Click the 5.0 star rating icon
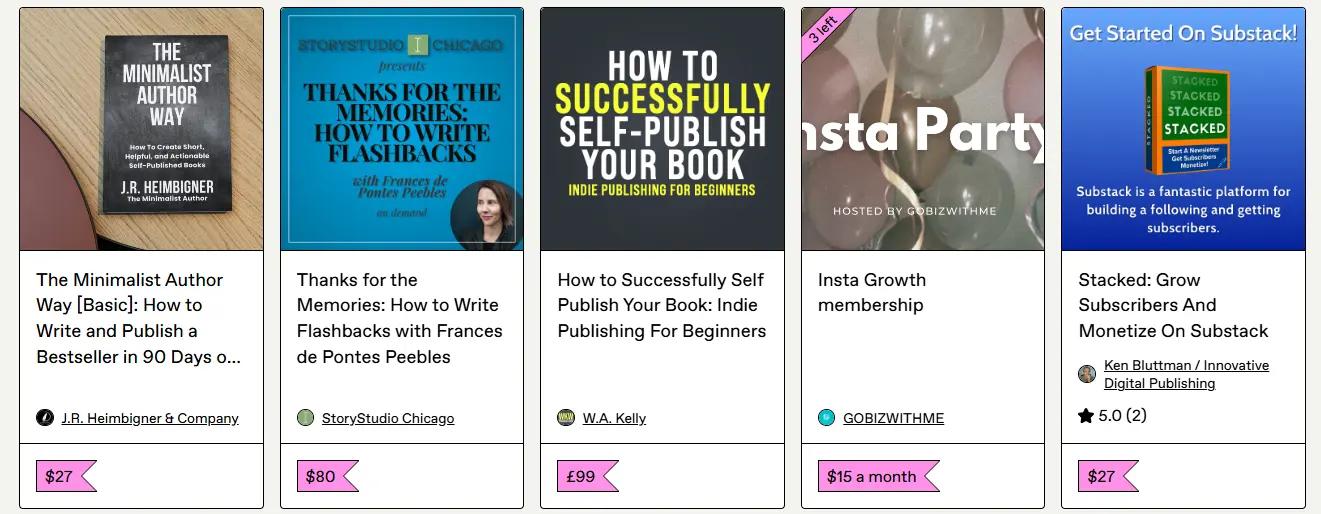The width and height of the screenshot is (1321, 514). coord(1086,415)
